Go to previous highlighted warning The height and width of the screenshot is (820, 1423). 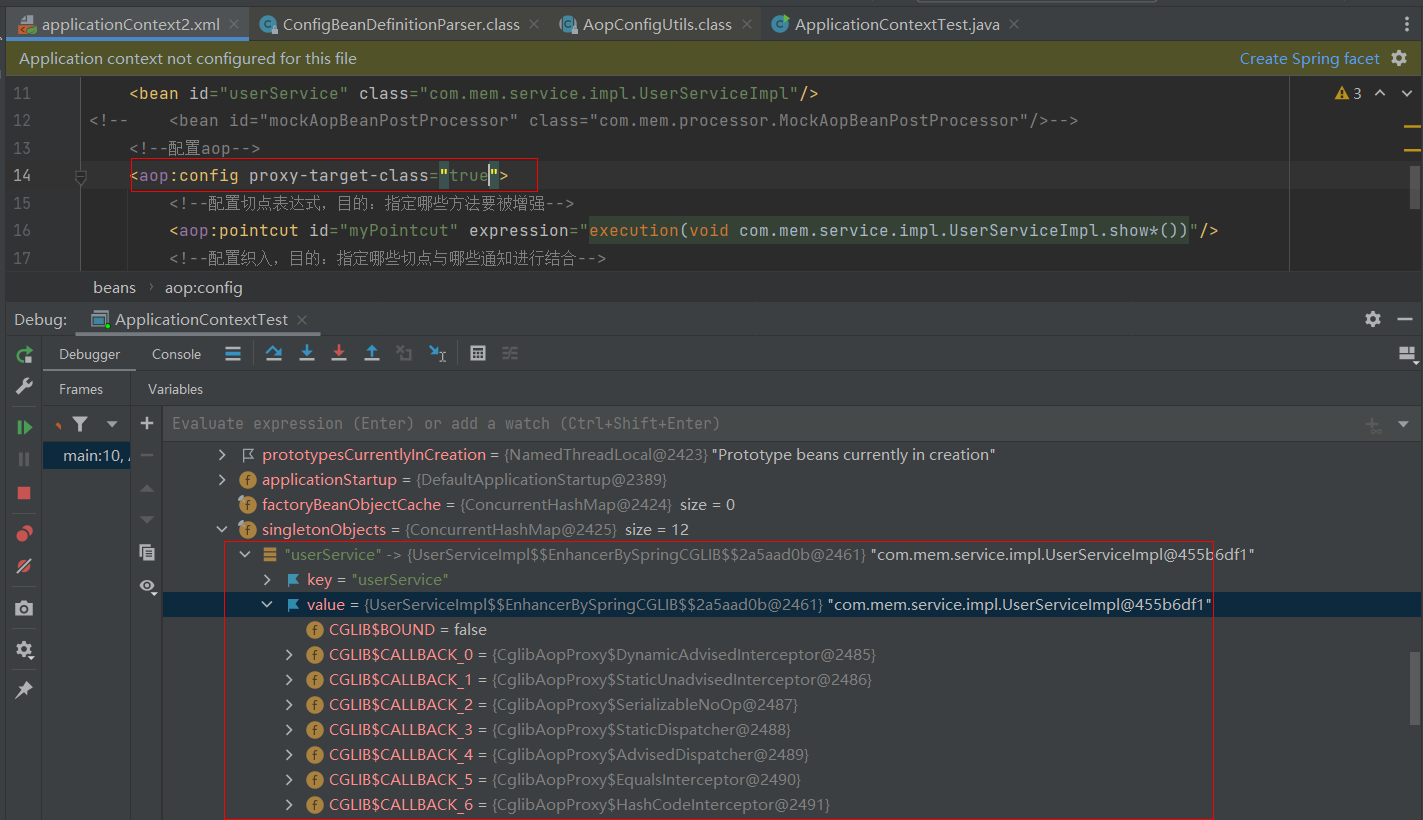1380,93
